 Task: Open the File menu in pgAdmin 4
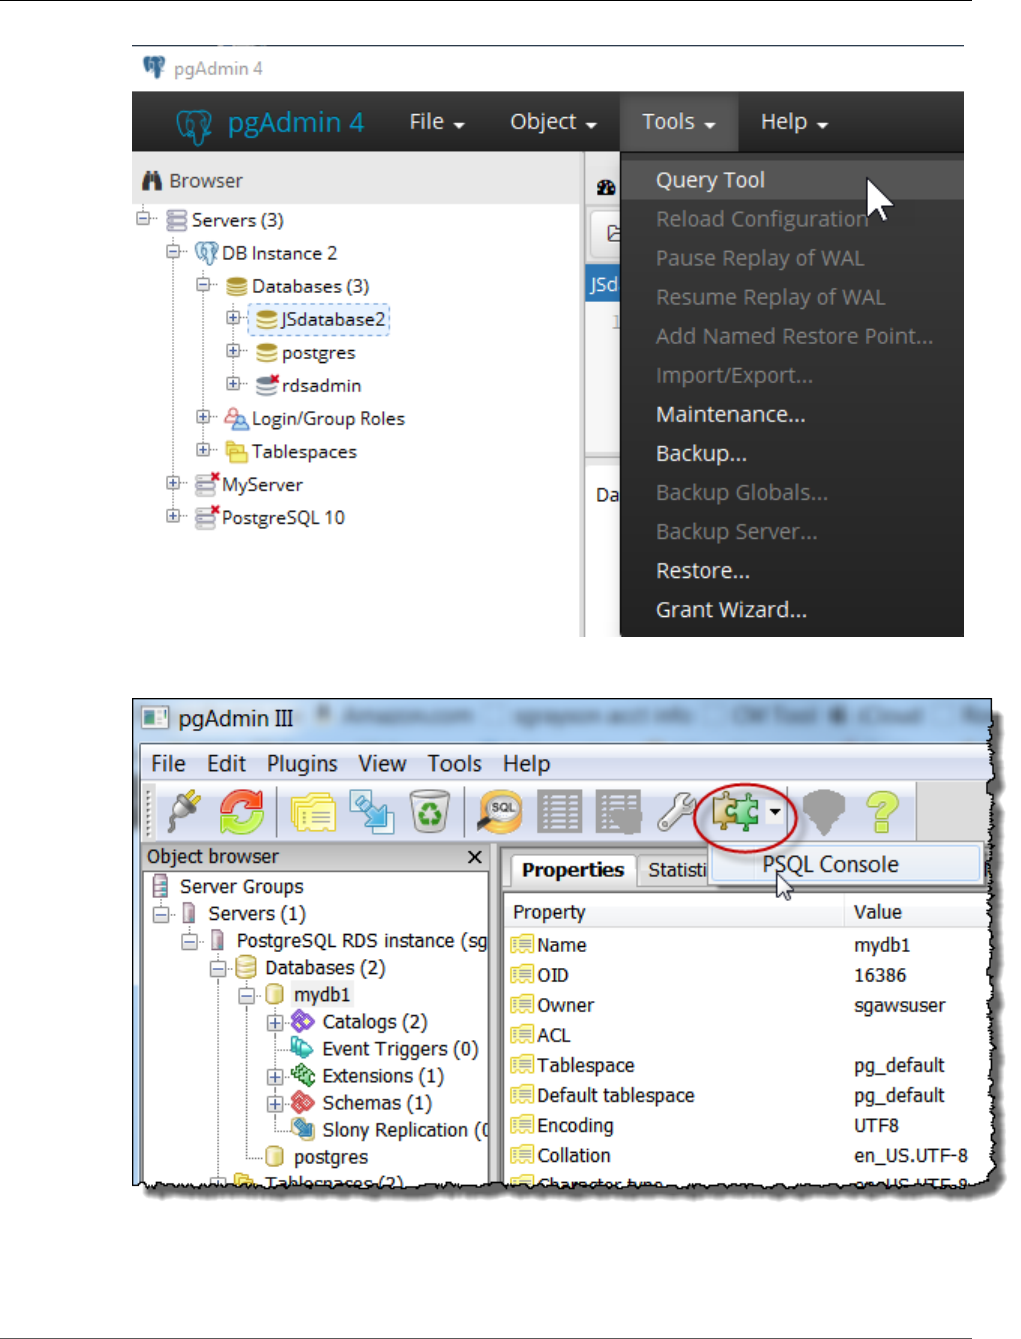(x=437, y=122)
